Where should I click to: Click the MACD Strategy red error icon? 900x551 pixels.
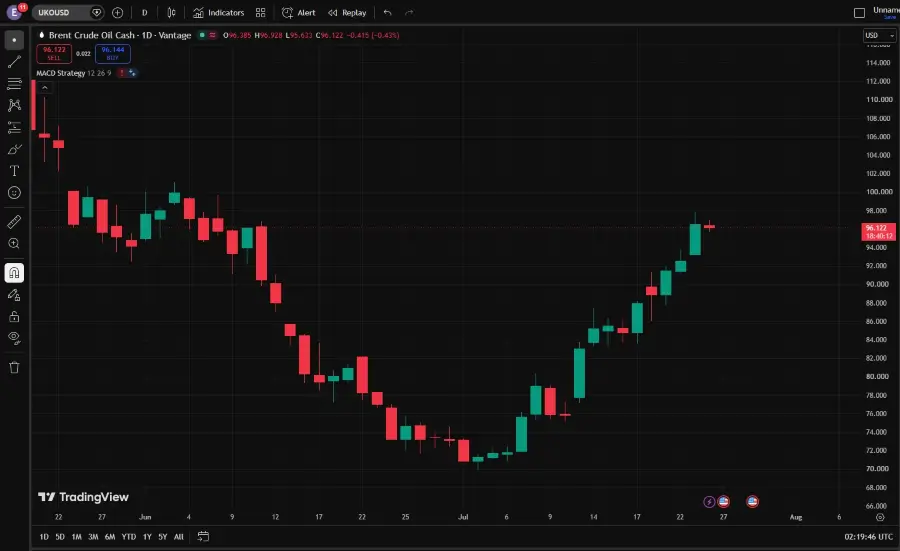[x=122, y=73]
